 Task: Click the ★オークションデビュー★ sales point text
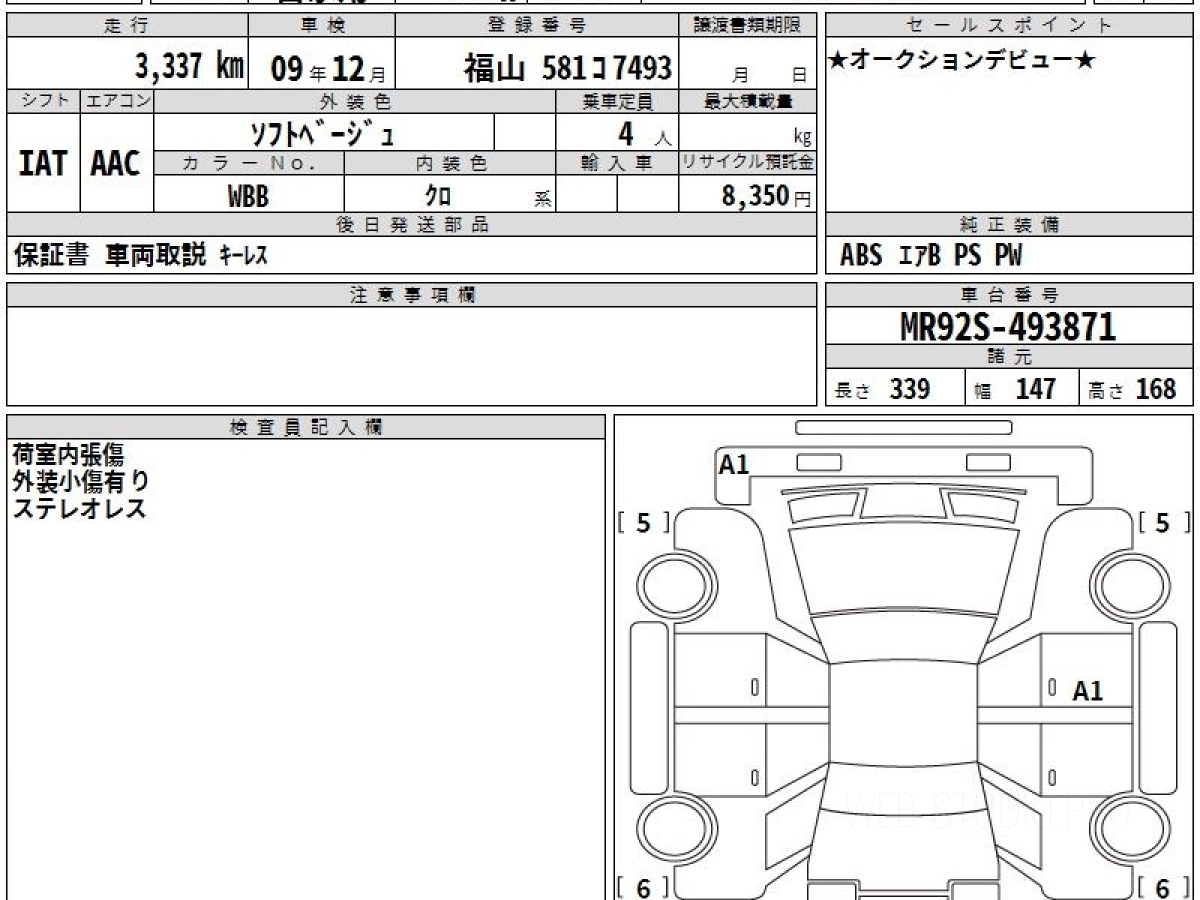962,62
